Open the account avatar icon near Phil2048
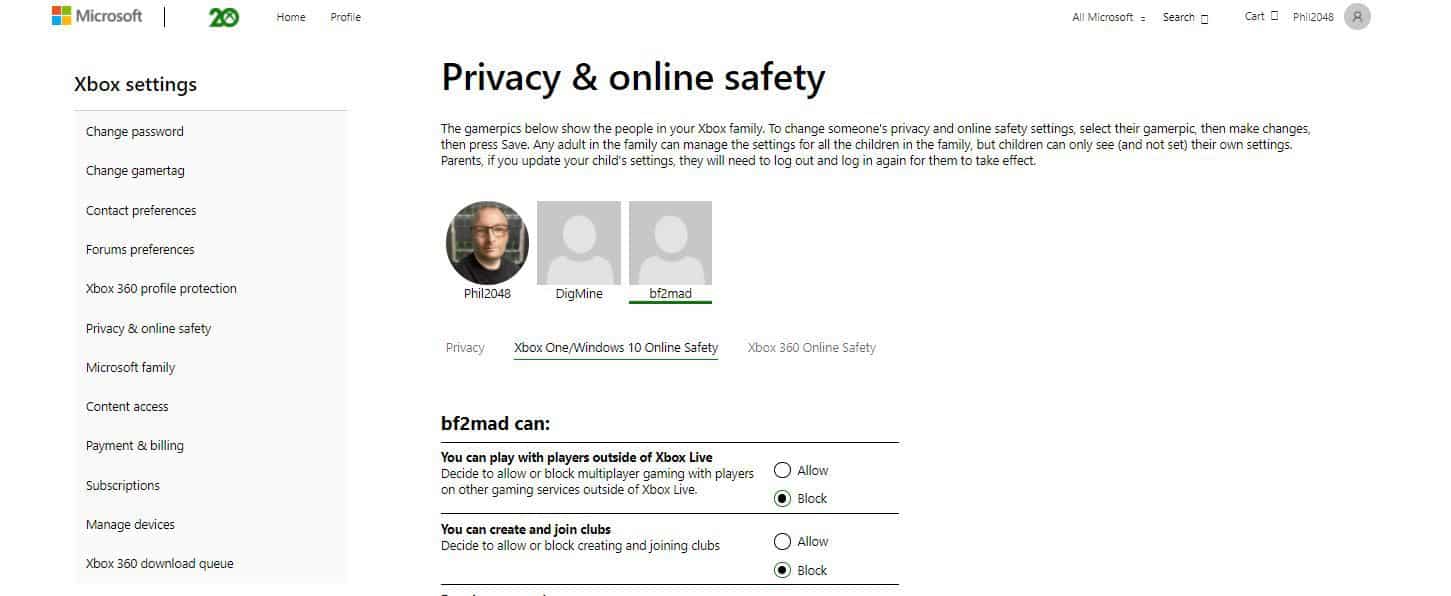Screen dimensions: 1451x596 tap(1357, 17)
